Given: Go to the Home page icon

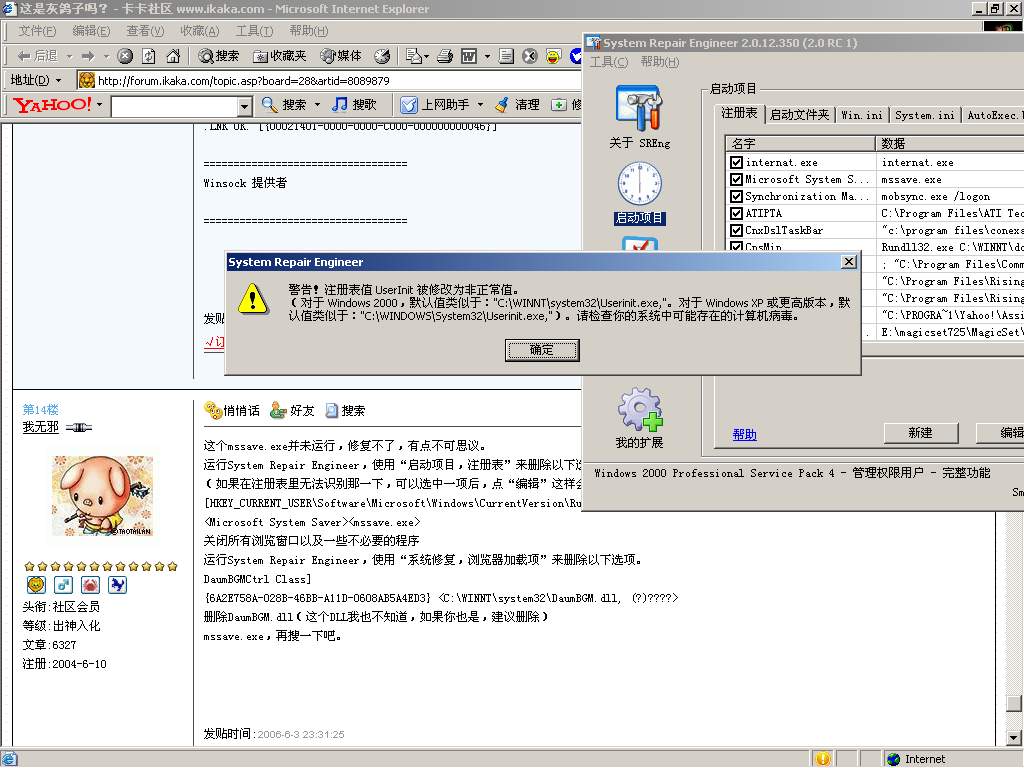Looking at the screenshot, I should [x=173, y=56].
